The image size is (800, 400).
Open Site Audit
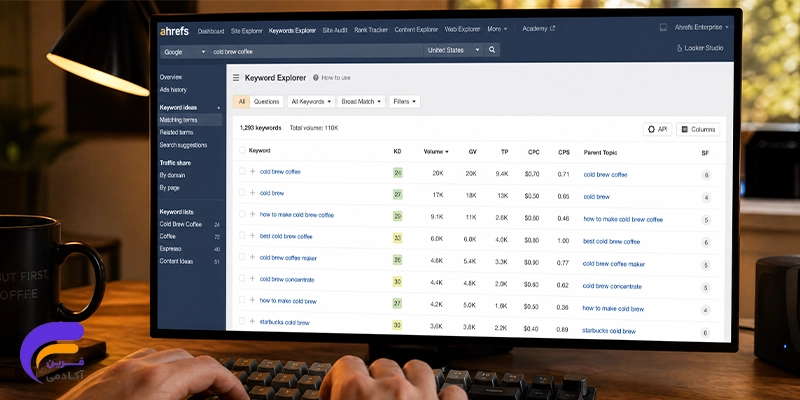(x=335, y=30)
